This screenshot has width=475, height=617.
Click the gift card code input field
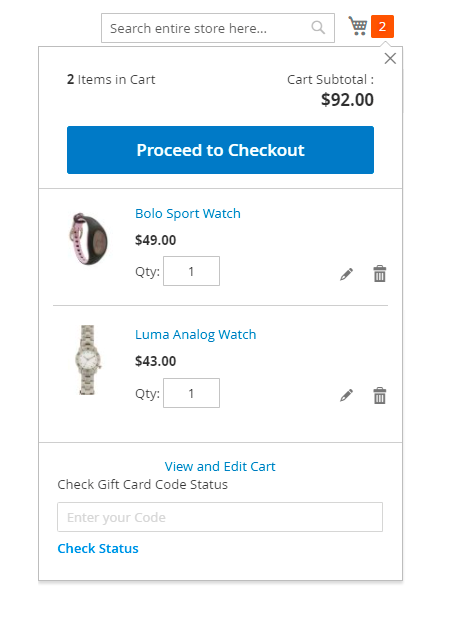click(220, 517)
